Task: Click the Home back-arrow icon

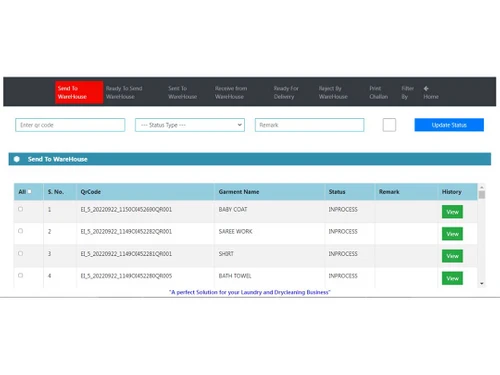Action: [x=426, y=88]
